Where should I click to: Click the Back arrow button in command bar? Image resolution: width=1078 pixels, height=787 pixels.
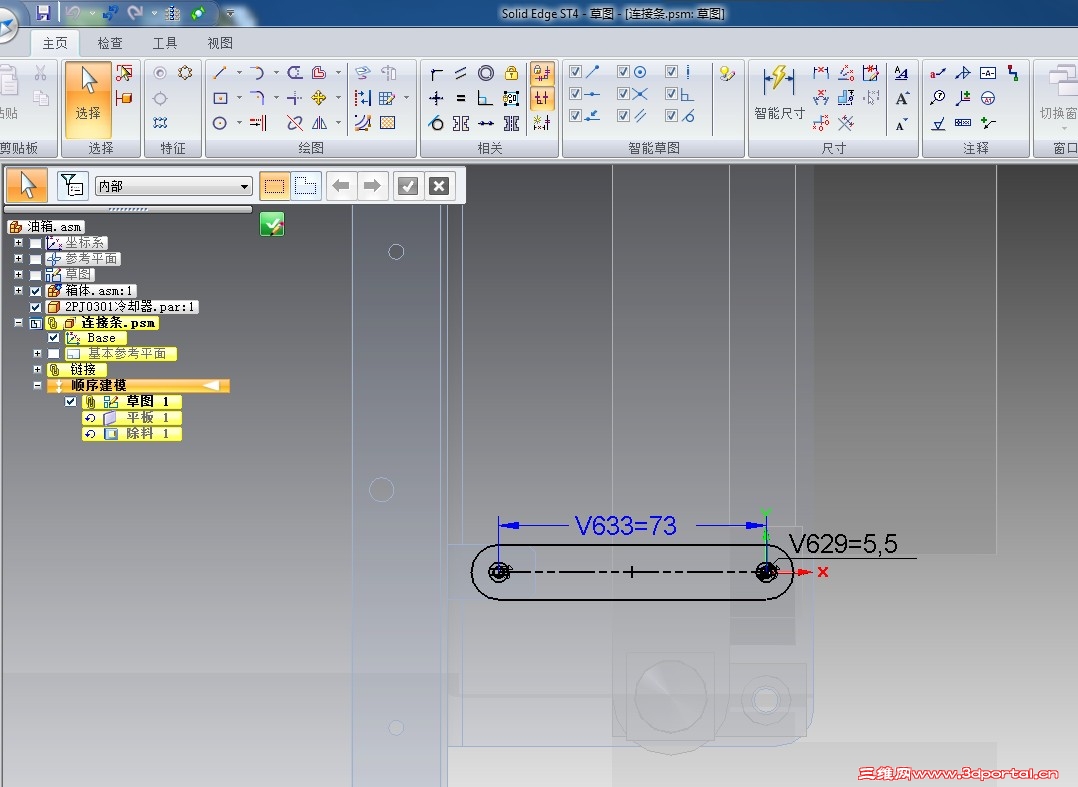(x=341, y=186)
